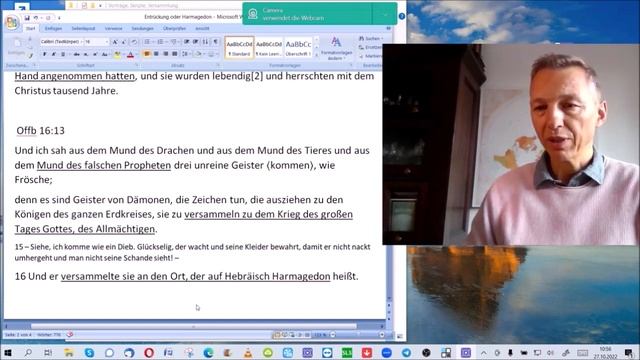Toggle paragraph marks display
The image size is (640, 360).
[216, 42]
